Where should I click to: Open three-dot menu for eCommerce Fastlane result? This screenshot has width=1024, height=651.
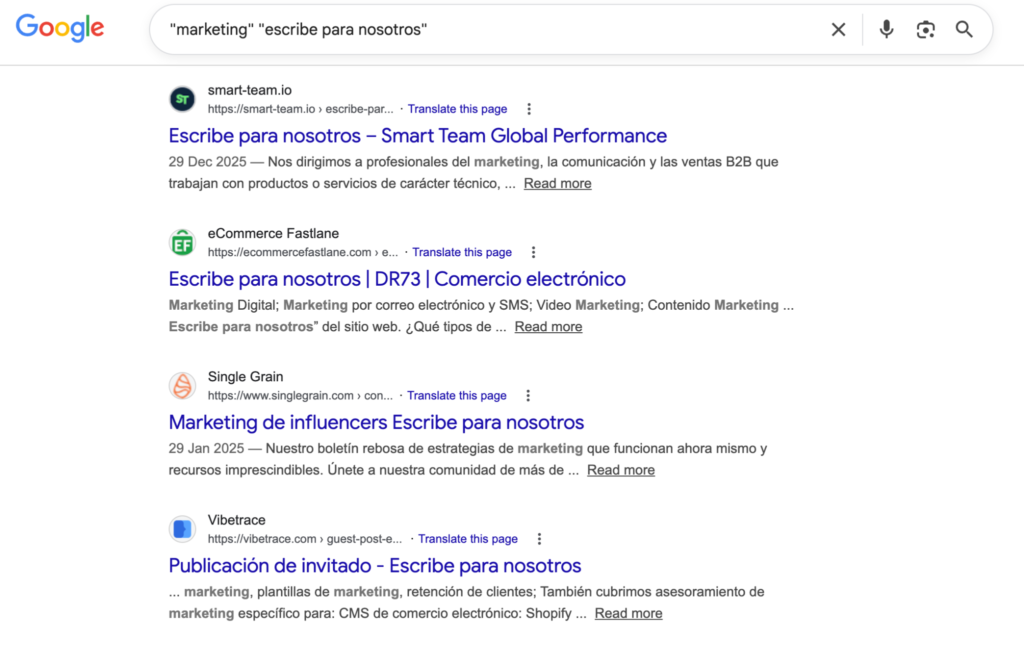coord(534,252)
